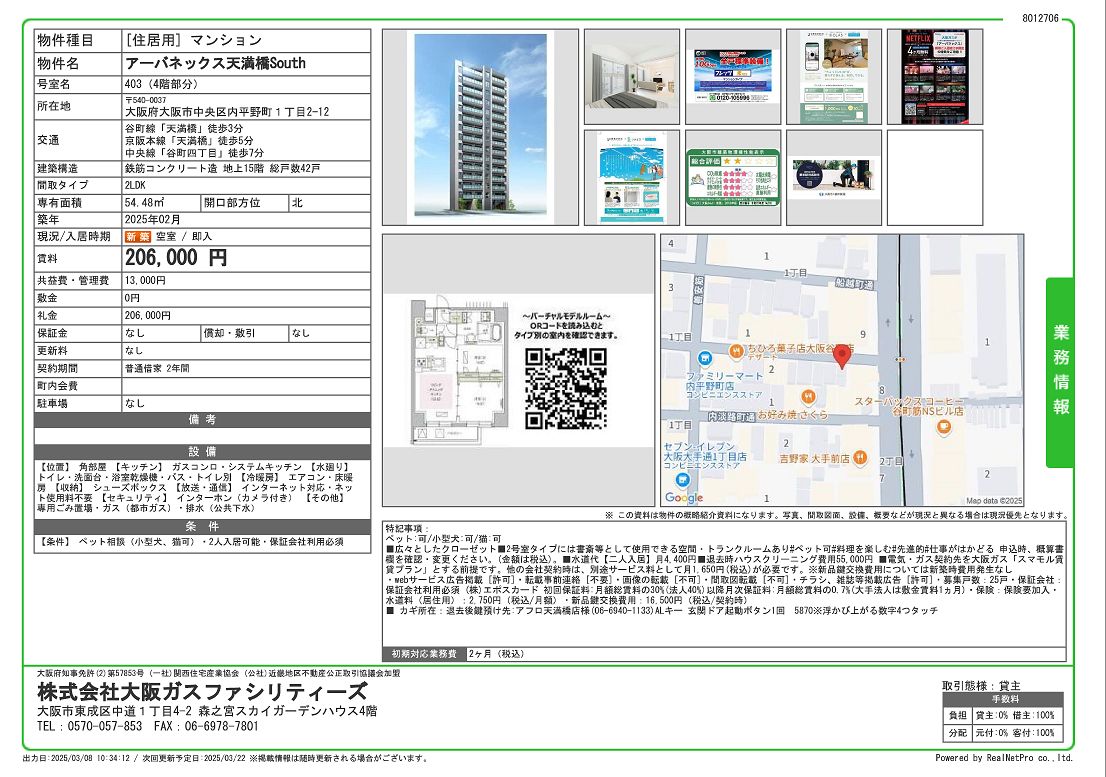Click the property name アーバネックス天満橋South
This screenshot has height=777, width=1106.
tap(216, 63)
